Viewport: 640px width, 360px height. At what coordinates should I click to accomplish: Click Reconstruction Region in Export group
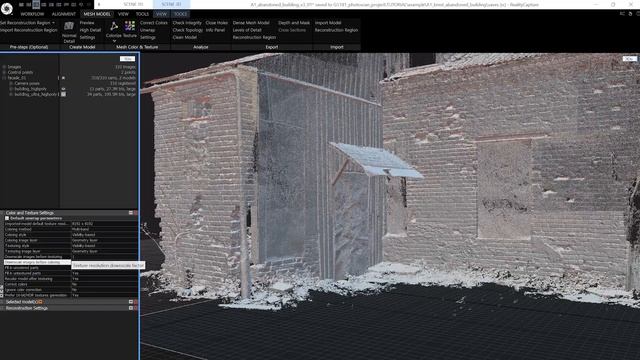(254, 37)
